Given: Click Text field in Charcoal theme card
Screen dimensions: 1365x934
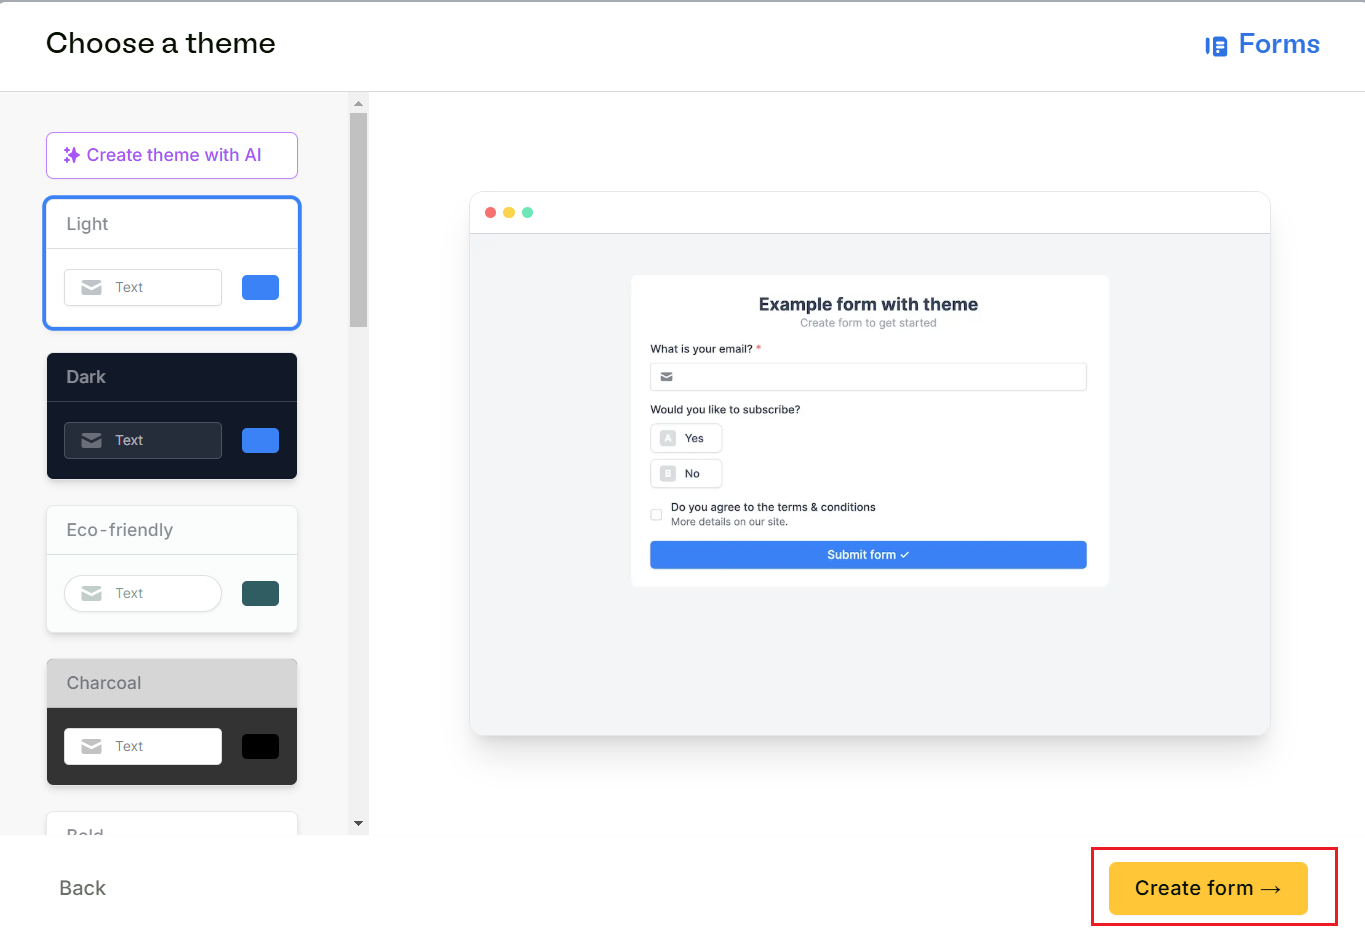Looking at the screenshot, I should tap(143, 746).
